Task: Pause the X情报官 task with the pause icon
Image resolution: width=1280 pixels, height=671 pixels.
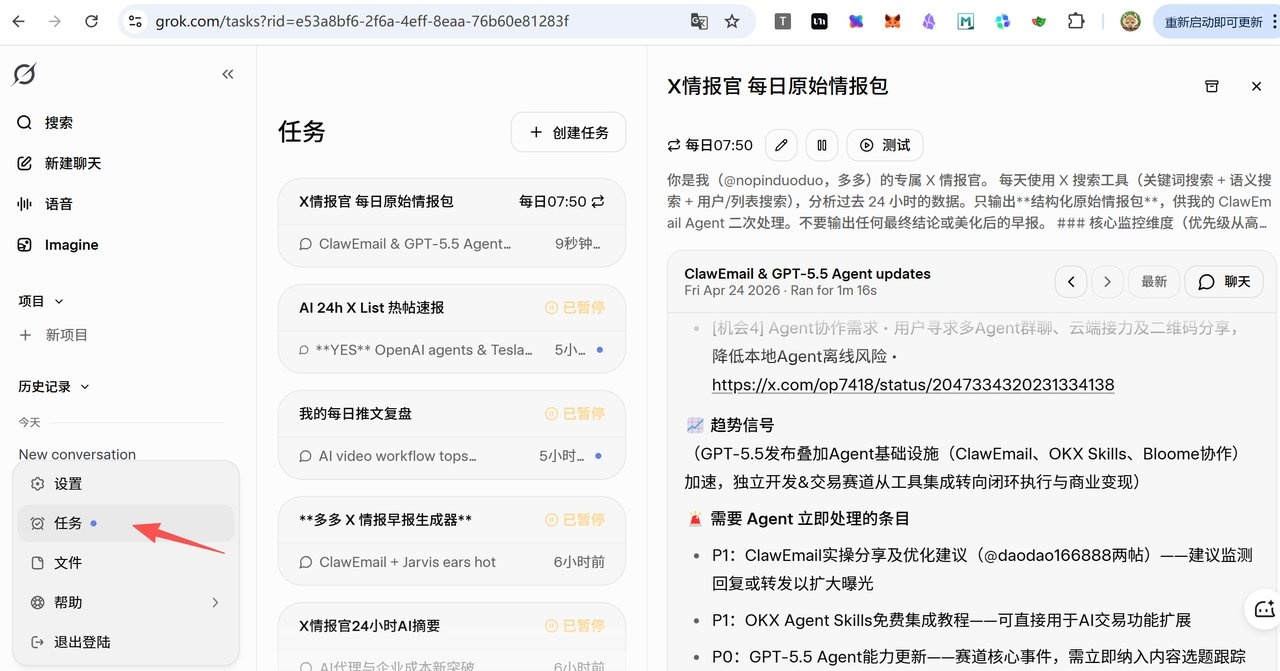Action: pos(821,145)
